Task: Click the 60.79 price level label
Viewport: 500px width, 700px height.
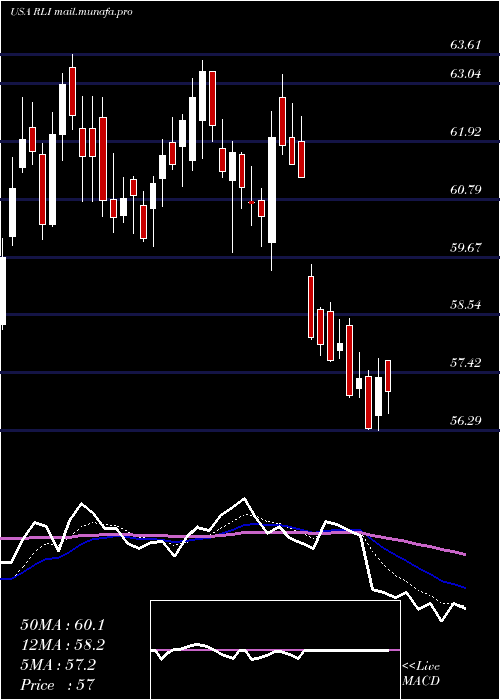Action: click(466, 190)
